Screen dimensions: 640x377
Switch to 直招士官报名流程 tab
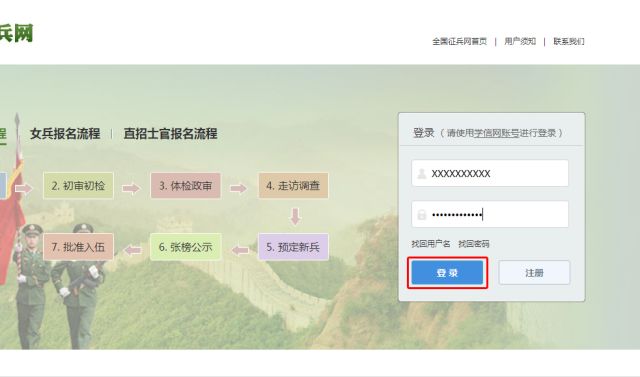tap(170, 133)
